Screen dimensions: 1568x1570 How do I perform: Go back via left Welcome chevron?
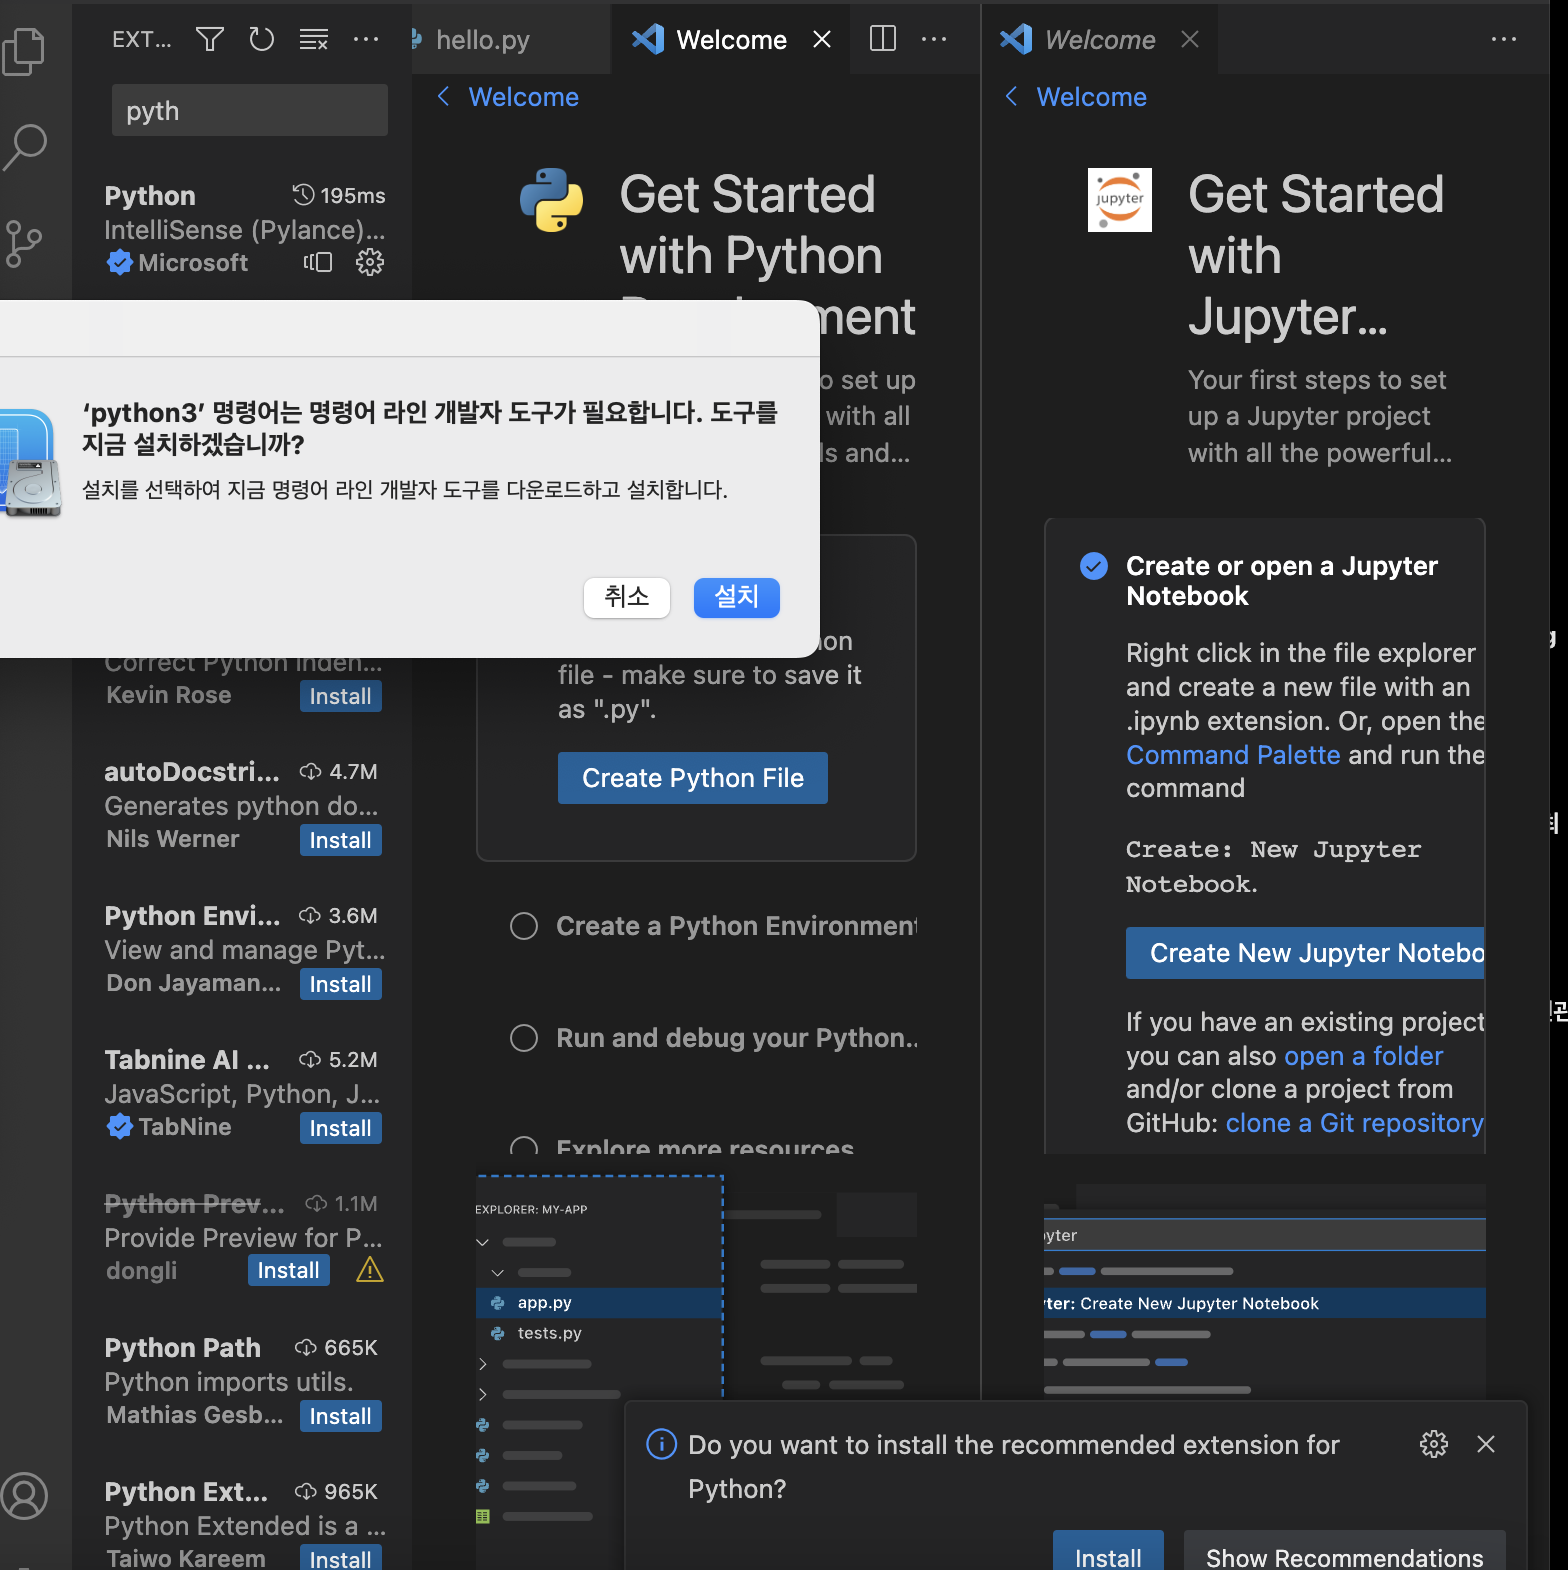pos(444,96)
